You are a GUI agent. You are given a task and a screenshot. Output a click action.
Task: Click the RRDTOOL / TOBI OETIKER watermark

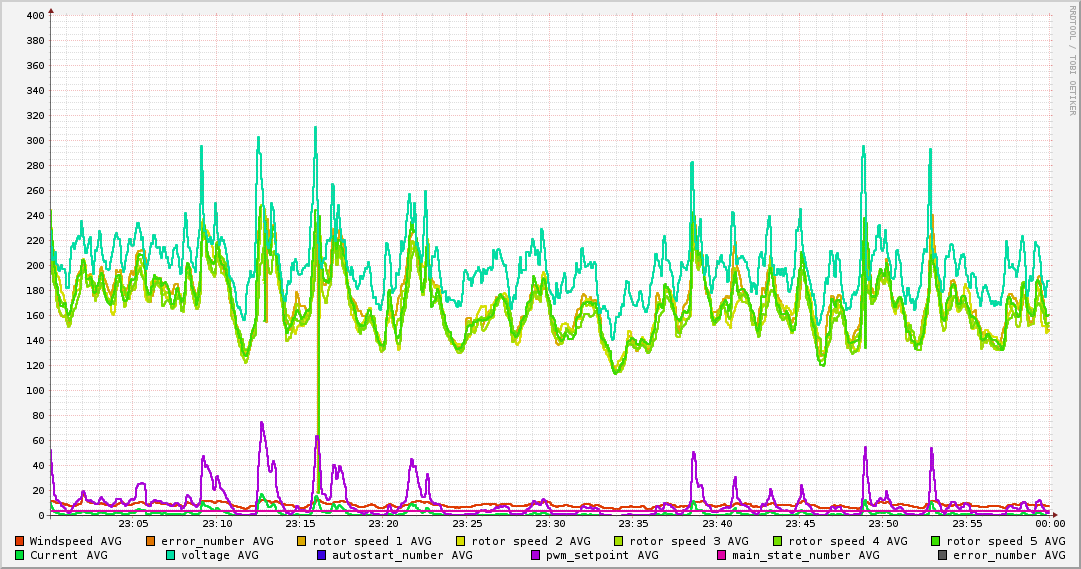pos(1072,60)
